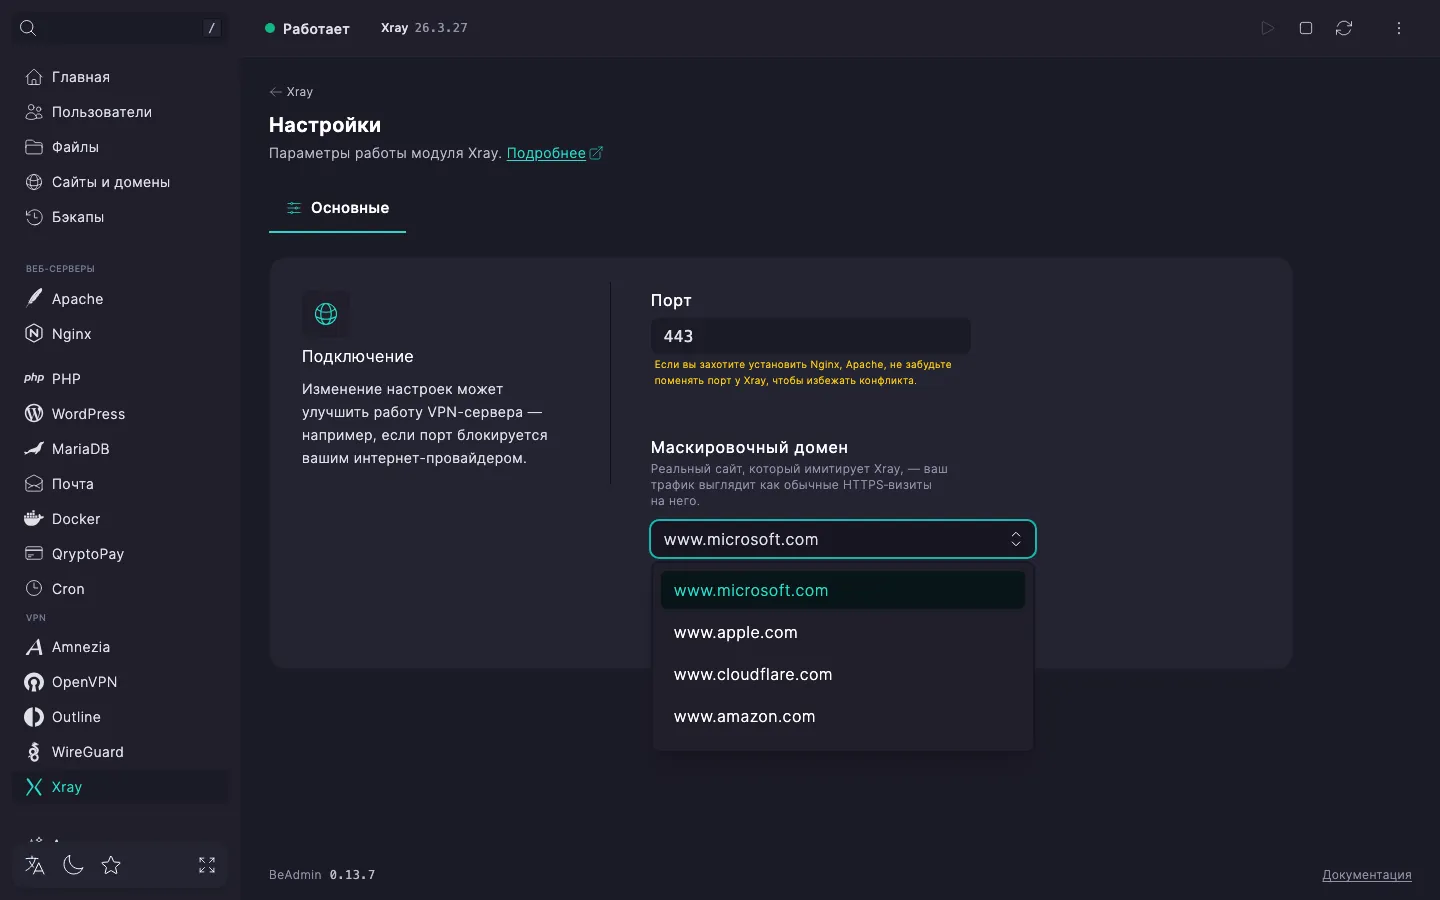
Task: Switch interface language via translate icon
Action: point(35,865)
